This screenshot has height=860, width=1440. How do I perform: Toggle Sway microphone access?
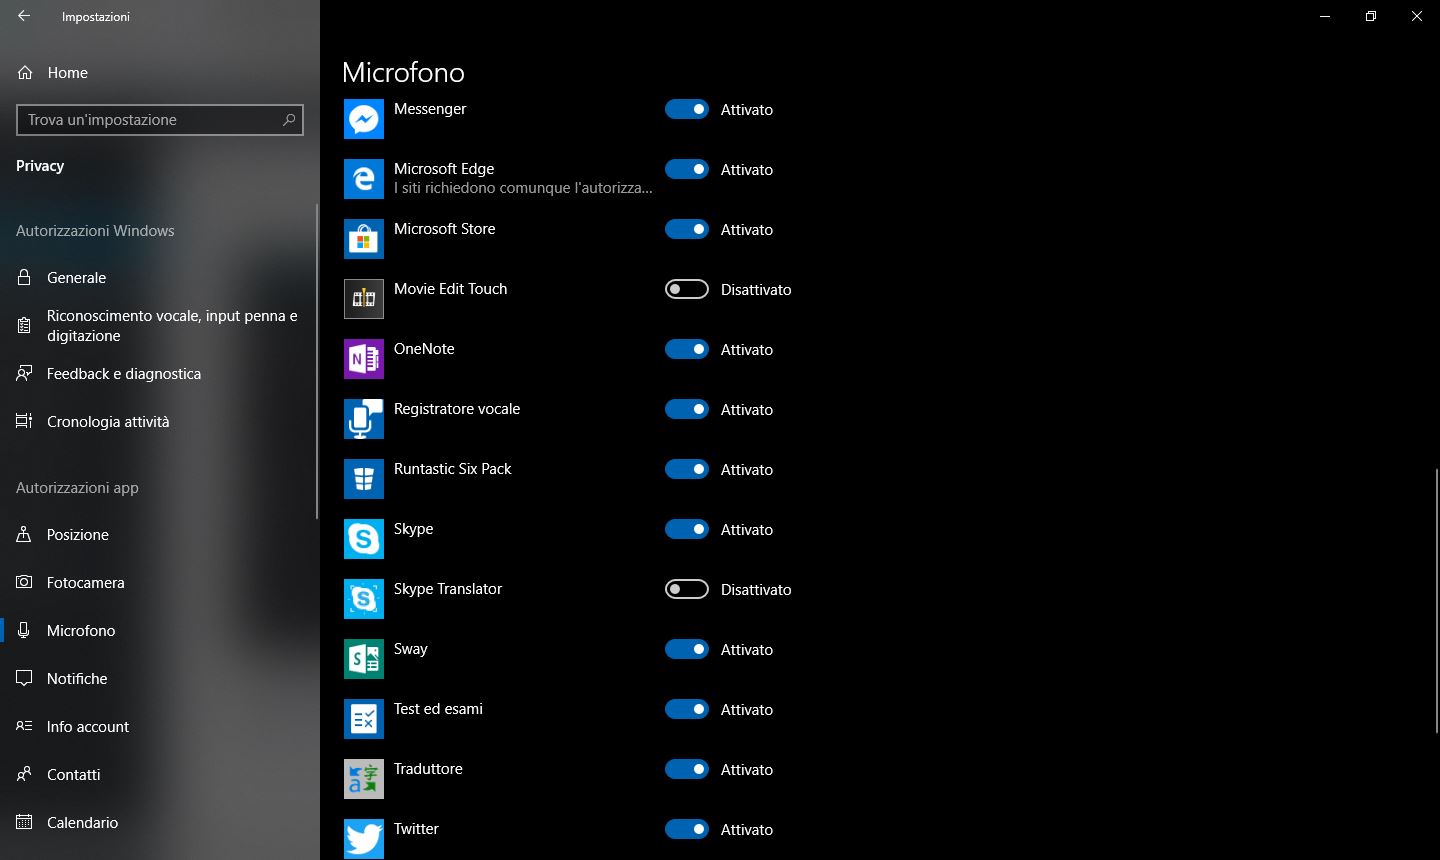tap(687, 649)
